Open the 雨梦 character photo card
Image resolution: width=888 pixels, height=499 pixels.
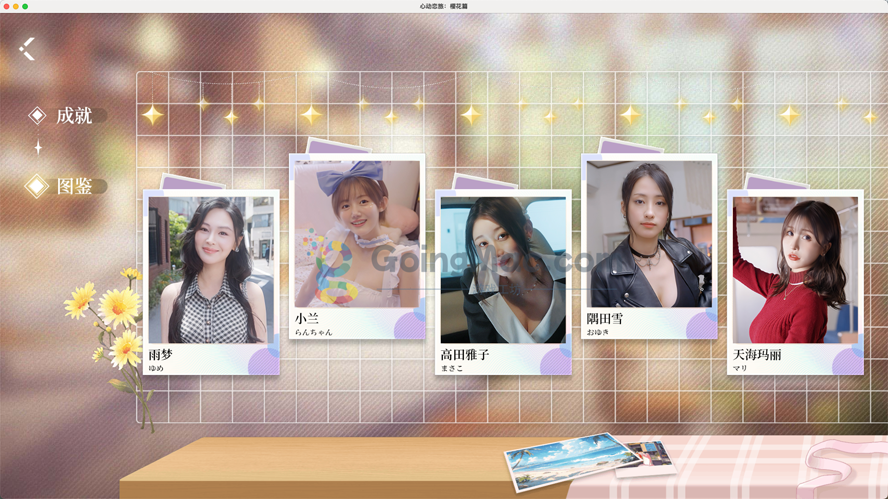211,270
